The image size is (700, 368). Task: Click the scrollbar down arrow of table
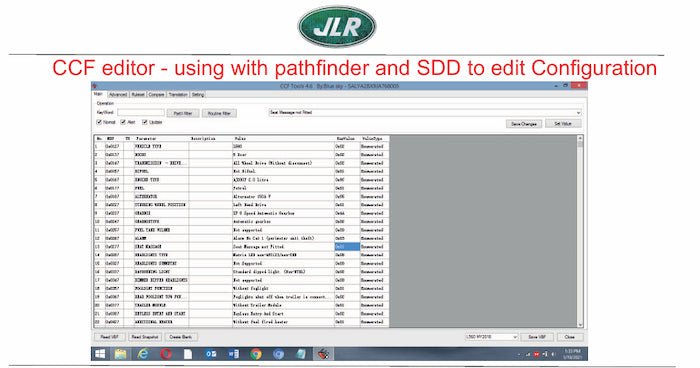coord(580,325)
